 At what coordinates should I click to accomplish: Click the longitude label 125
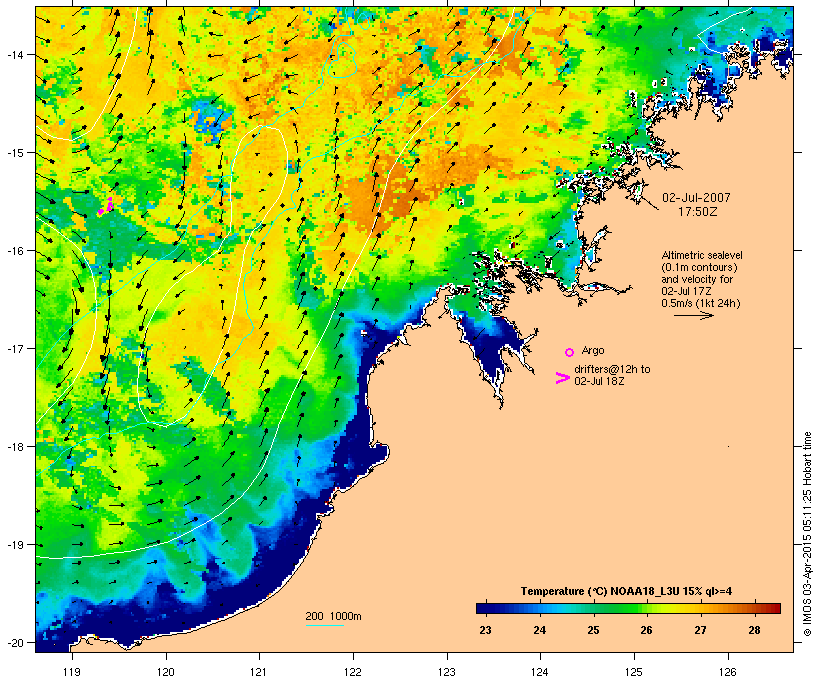[634, 672]
